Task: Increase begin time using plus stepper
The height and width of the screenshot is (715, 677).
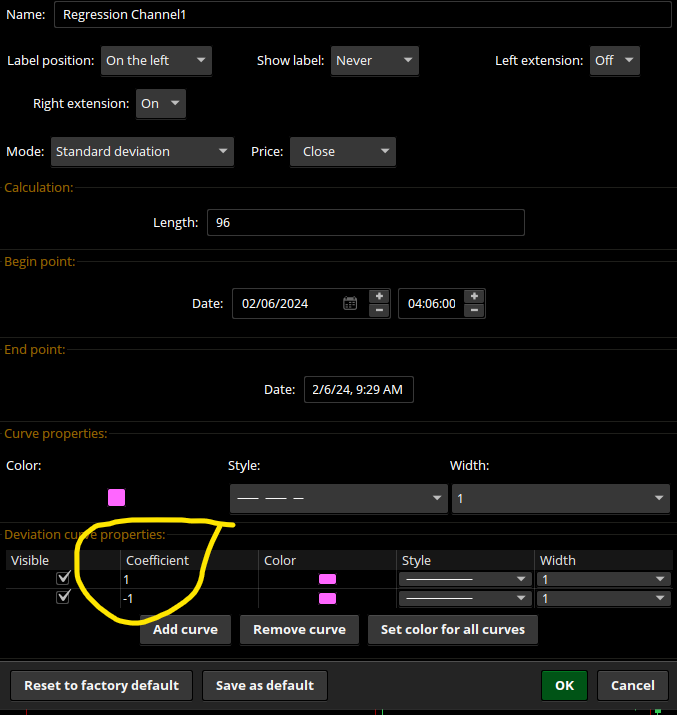Action: point(475,296)
